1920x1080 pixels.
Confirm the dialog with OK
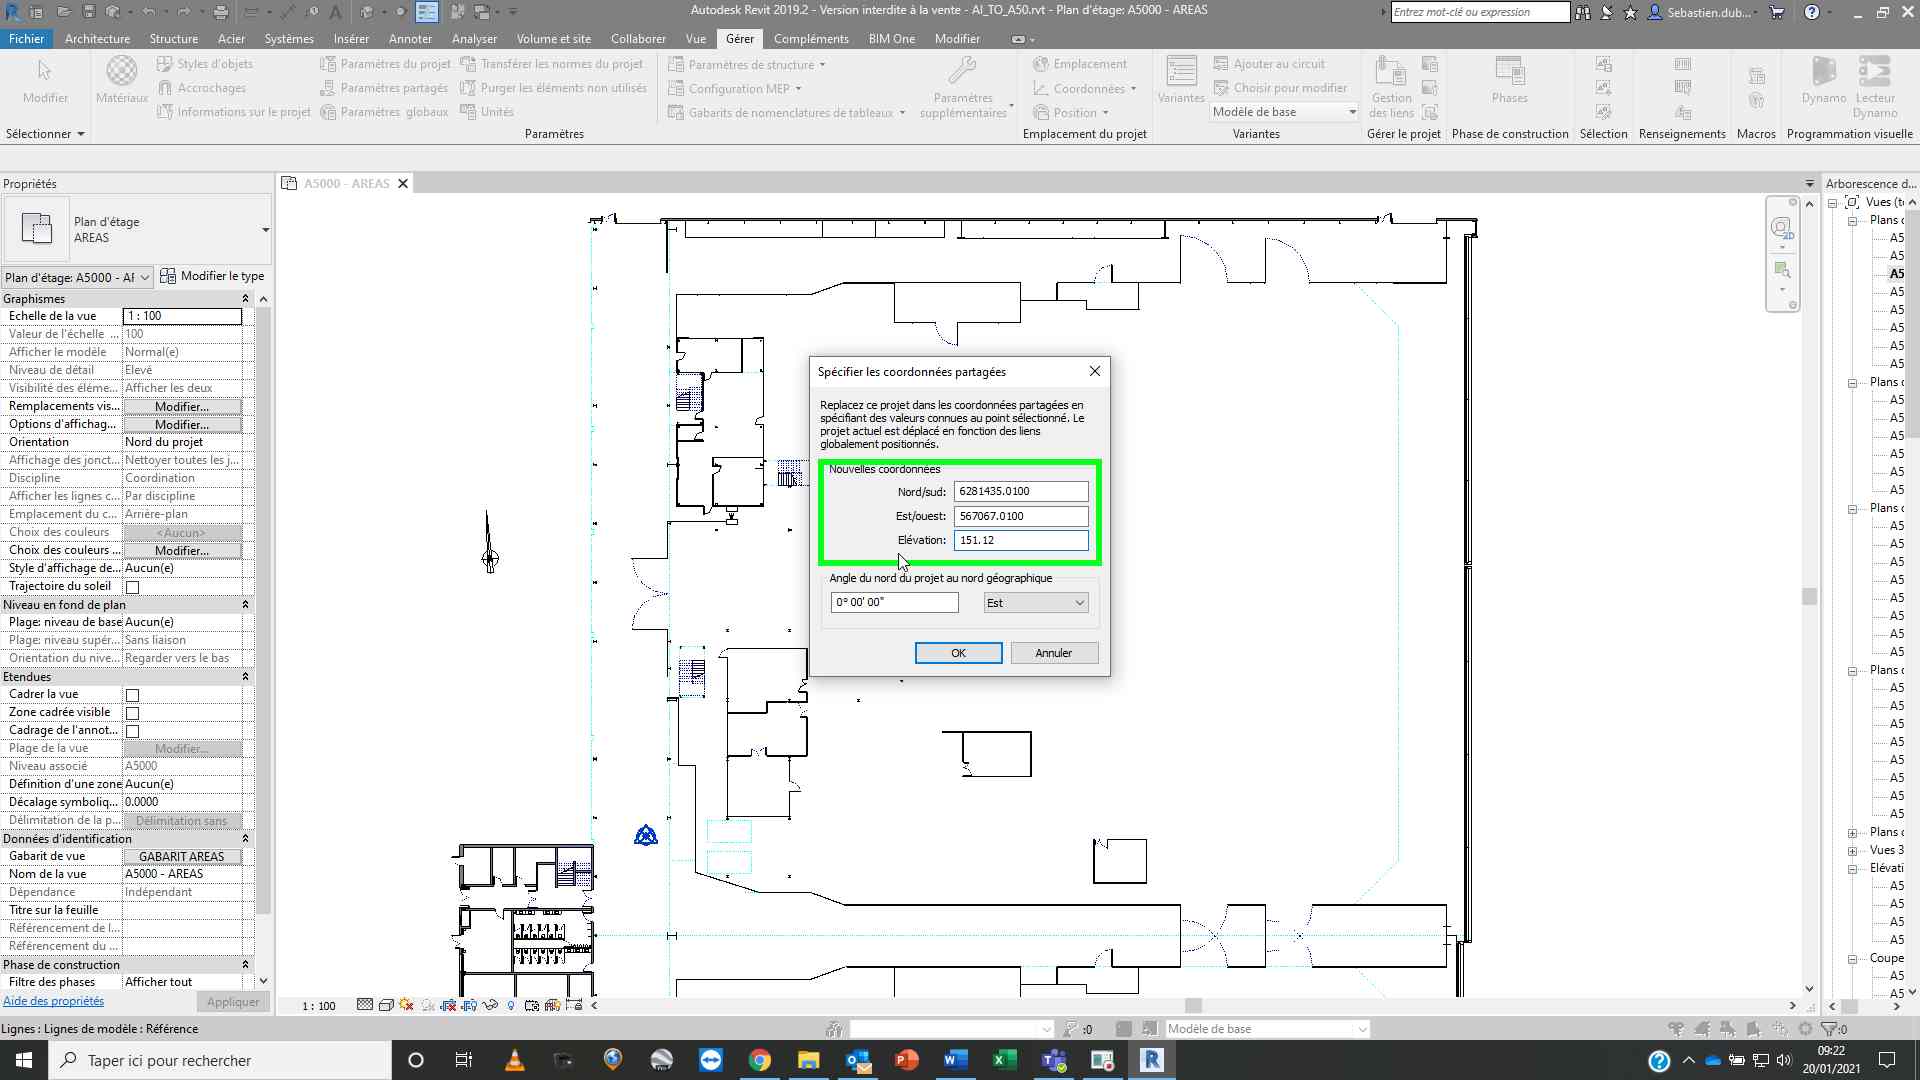click(x=958, y=653)
